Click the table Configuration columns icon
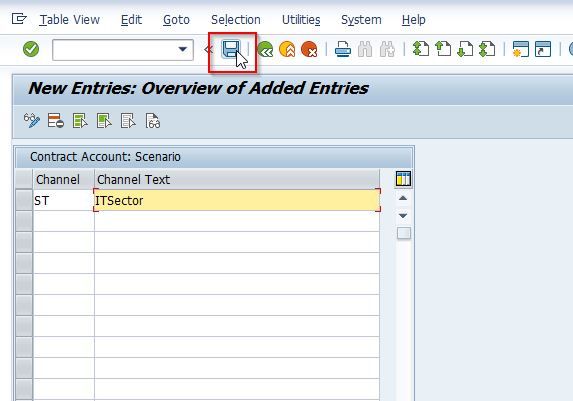Screen dimensions: 573x401 (x=403, y=179)
